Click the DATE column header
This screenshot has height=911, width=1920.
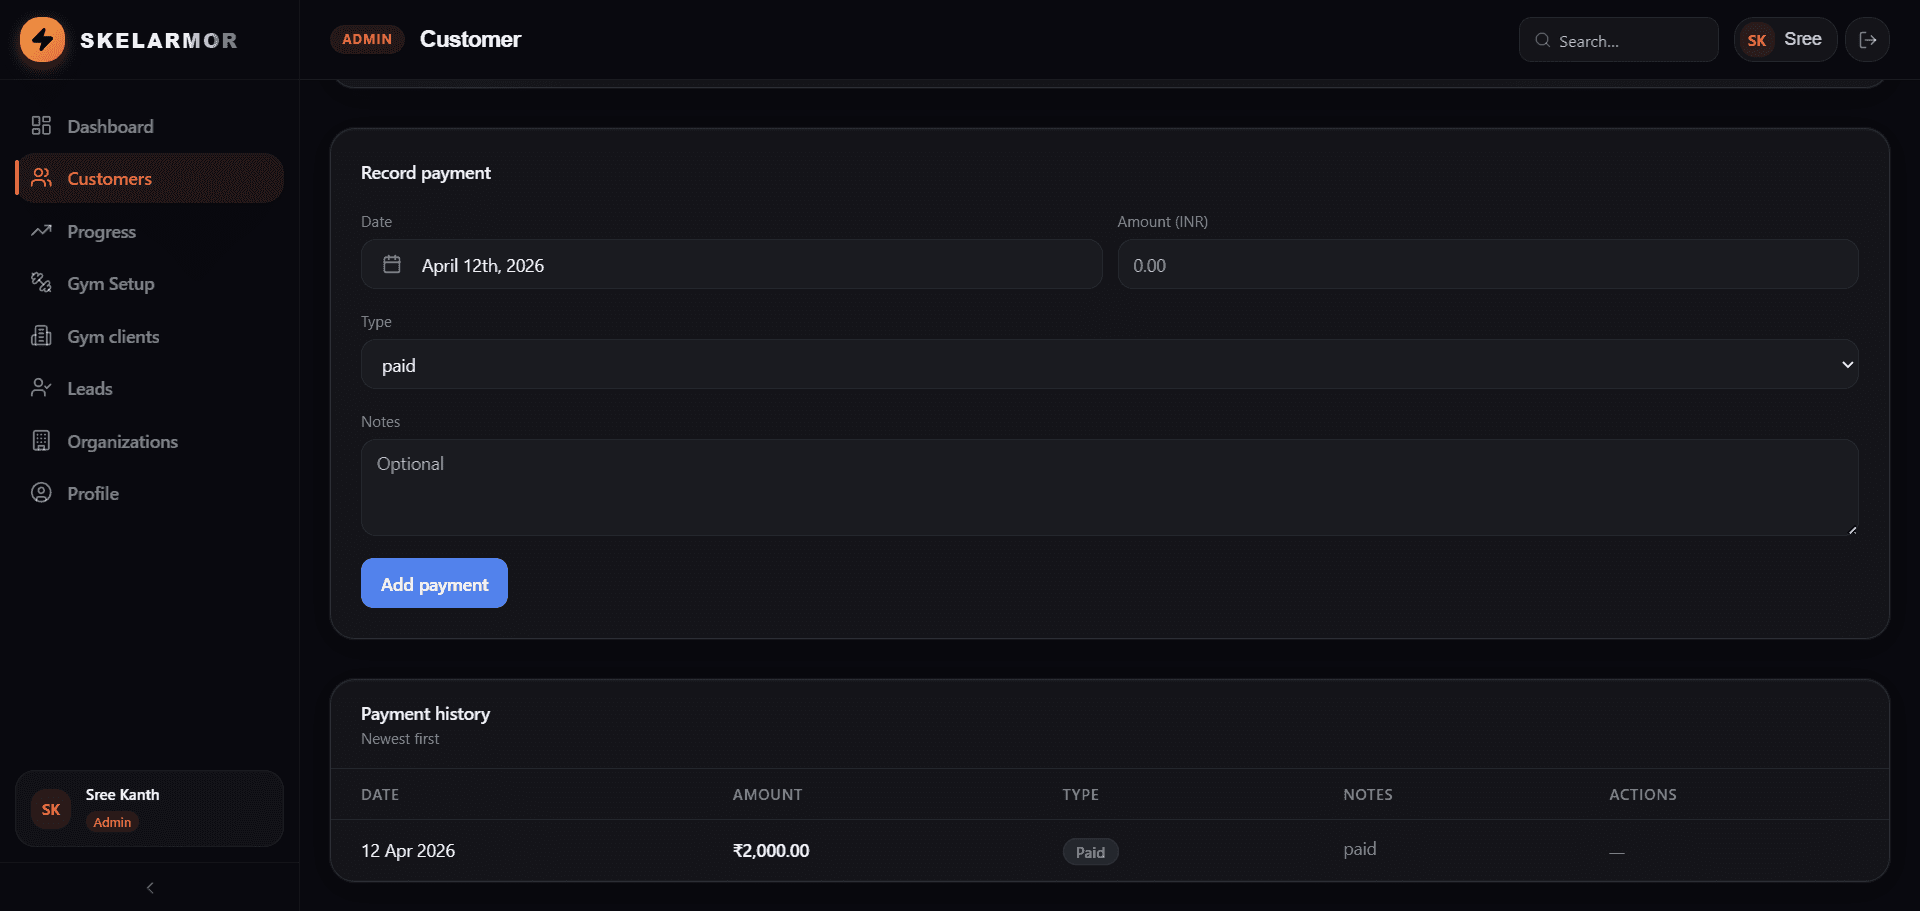[x=380, y=794]
